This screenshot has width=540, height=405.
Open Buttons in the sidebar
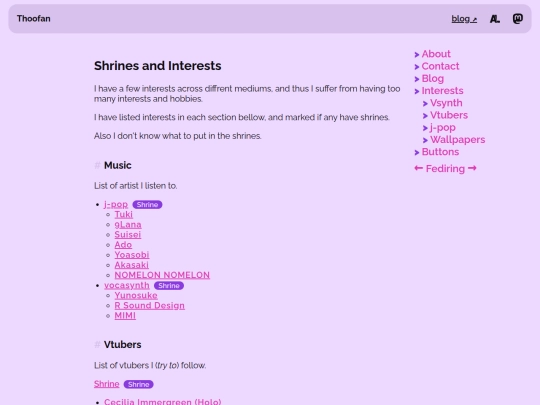coord(440,152)
